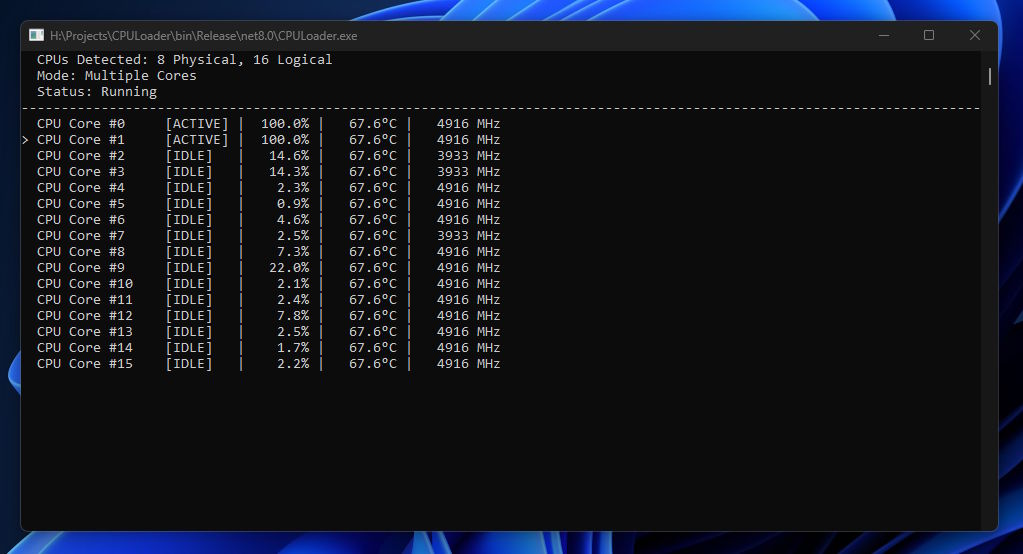Maximize the CPULoader console window
This screenshot has height=554, width=1023.
(929, 35)
